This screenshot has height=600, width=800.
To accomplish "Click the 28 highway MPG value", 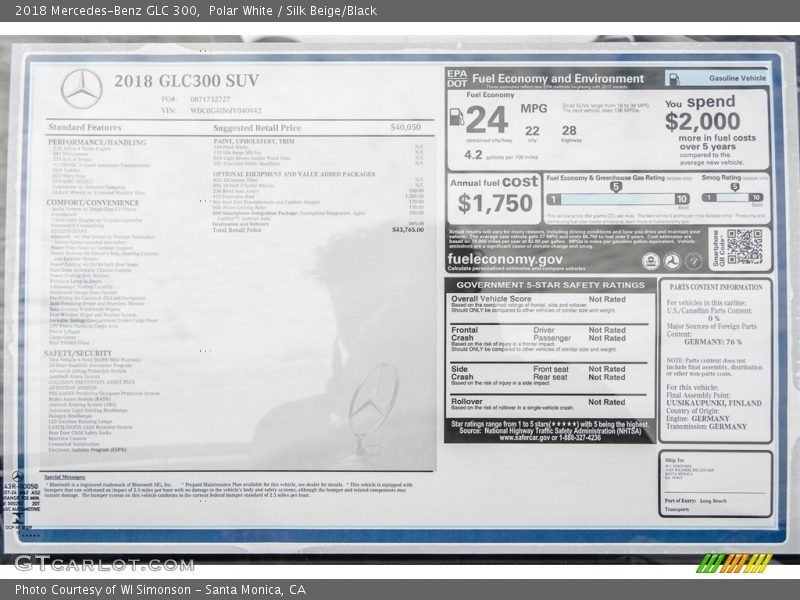I will coord(569,131).
